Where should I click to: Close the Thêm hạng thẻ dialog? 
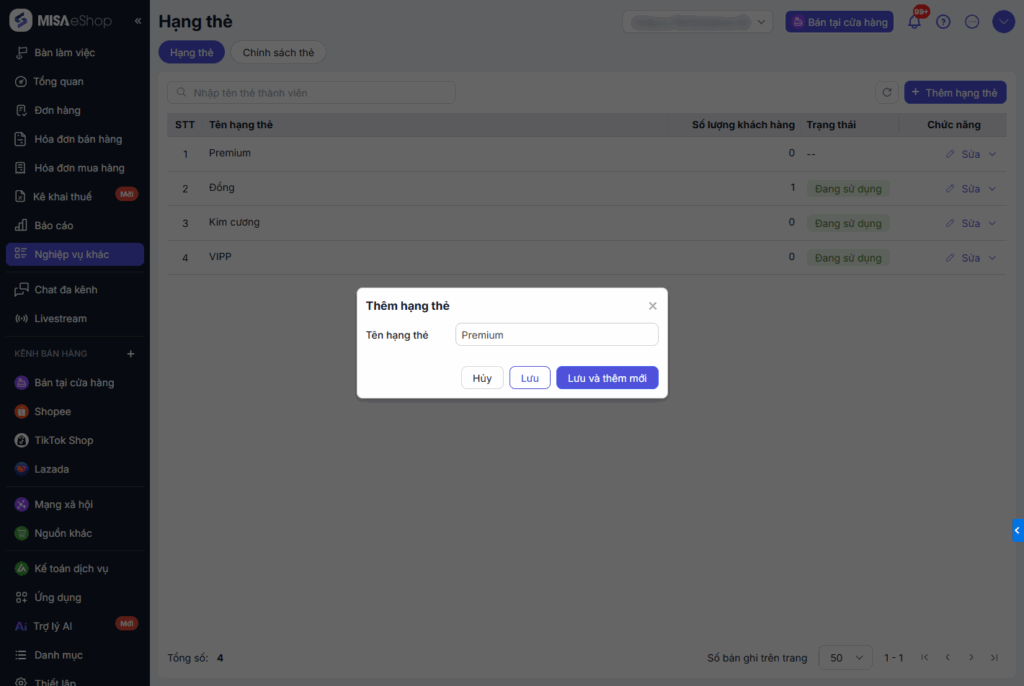pos(652,306)
